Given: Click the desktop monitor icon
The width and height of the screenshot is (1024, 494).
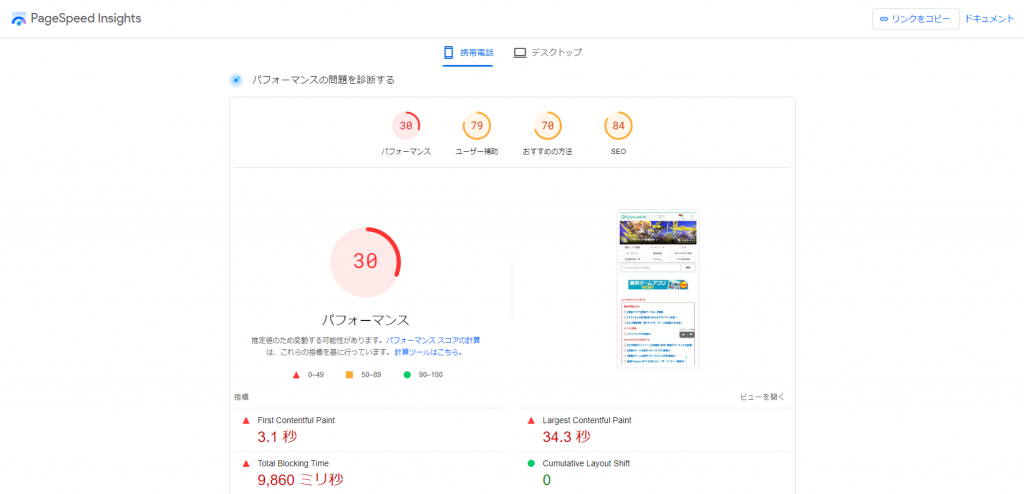Looking at the screenshot, I should (519, 52).
